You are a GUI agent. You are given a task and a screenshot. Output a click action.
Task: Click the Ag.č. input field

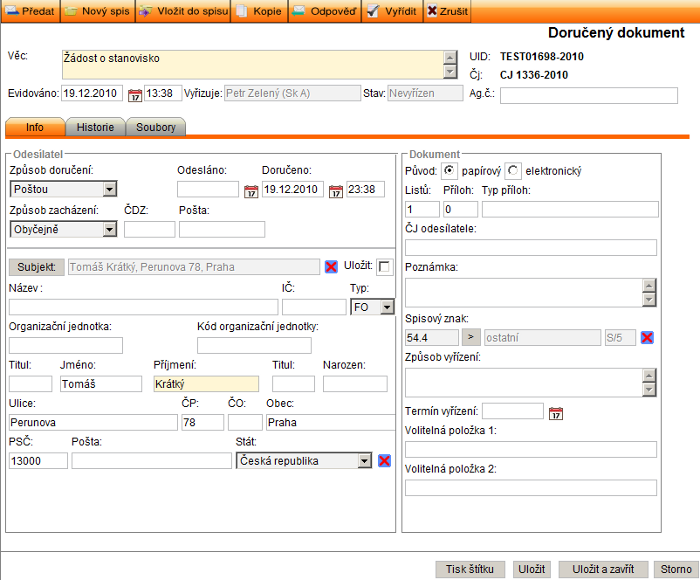(x=589, y=96)
